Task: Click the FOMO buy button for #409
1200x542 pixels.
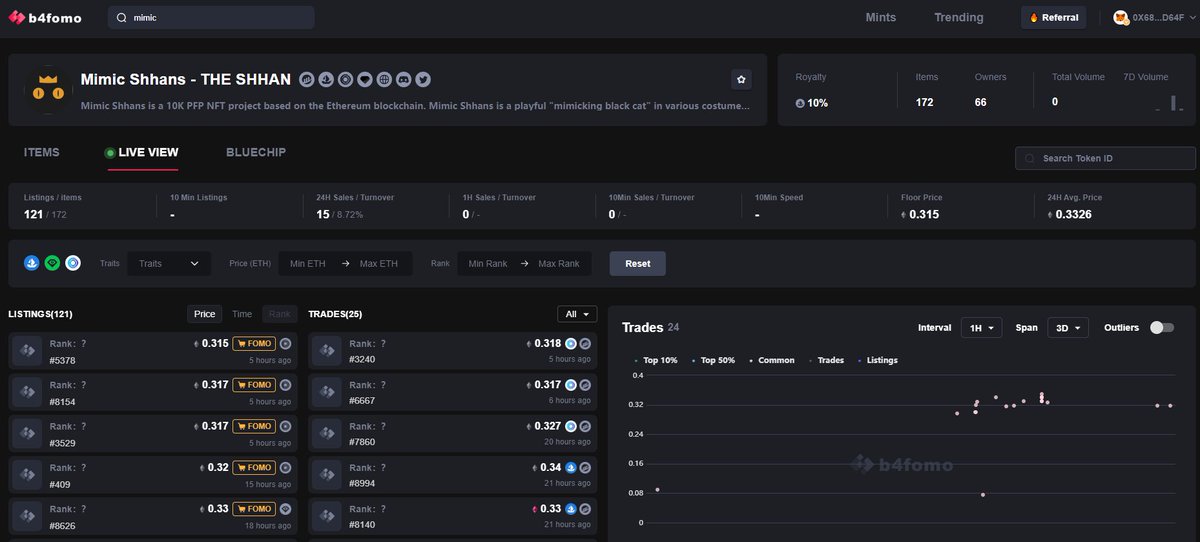Action: (254, 467)
